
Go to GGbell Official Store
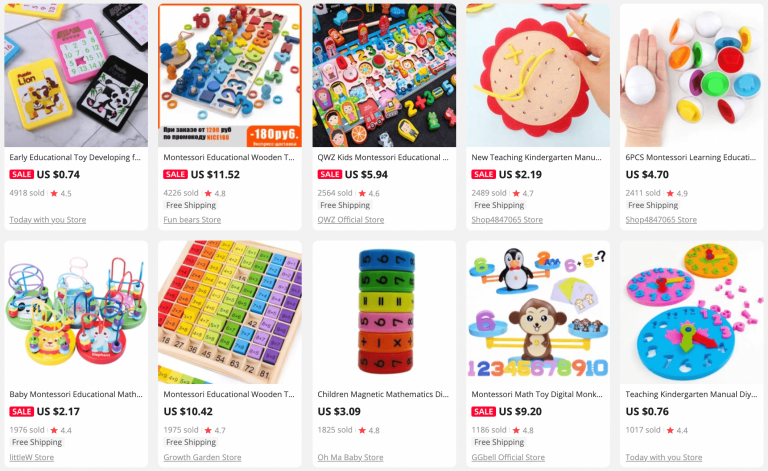(508, 457)
